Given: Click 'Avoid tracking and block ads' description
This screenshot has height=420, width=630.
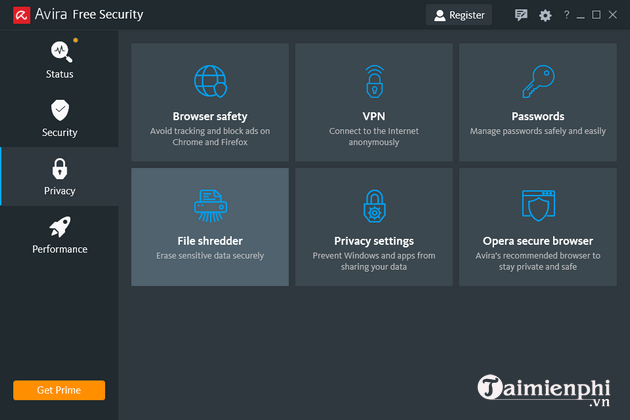Looking at the screenshot, I should coord(210,137).
